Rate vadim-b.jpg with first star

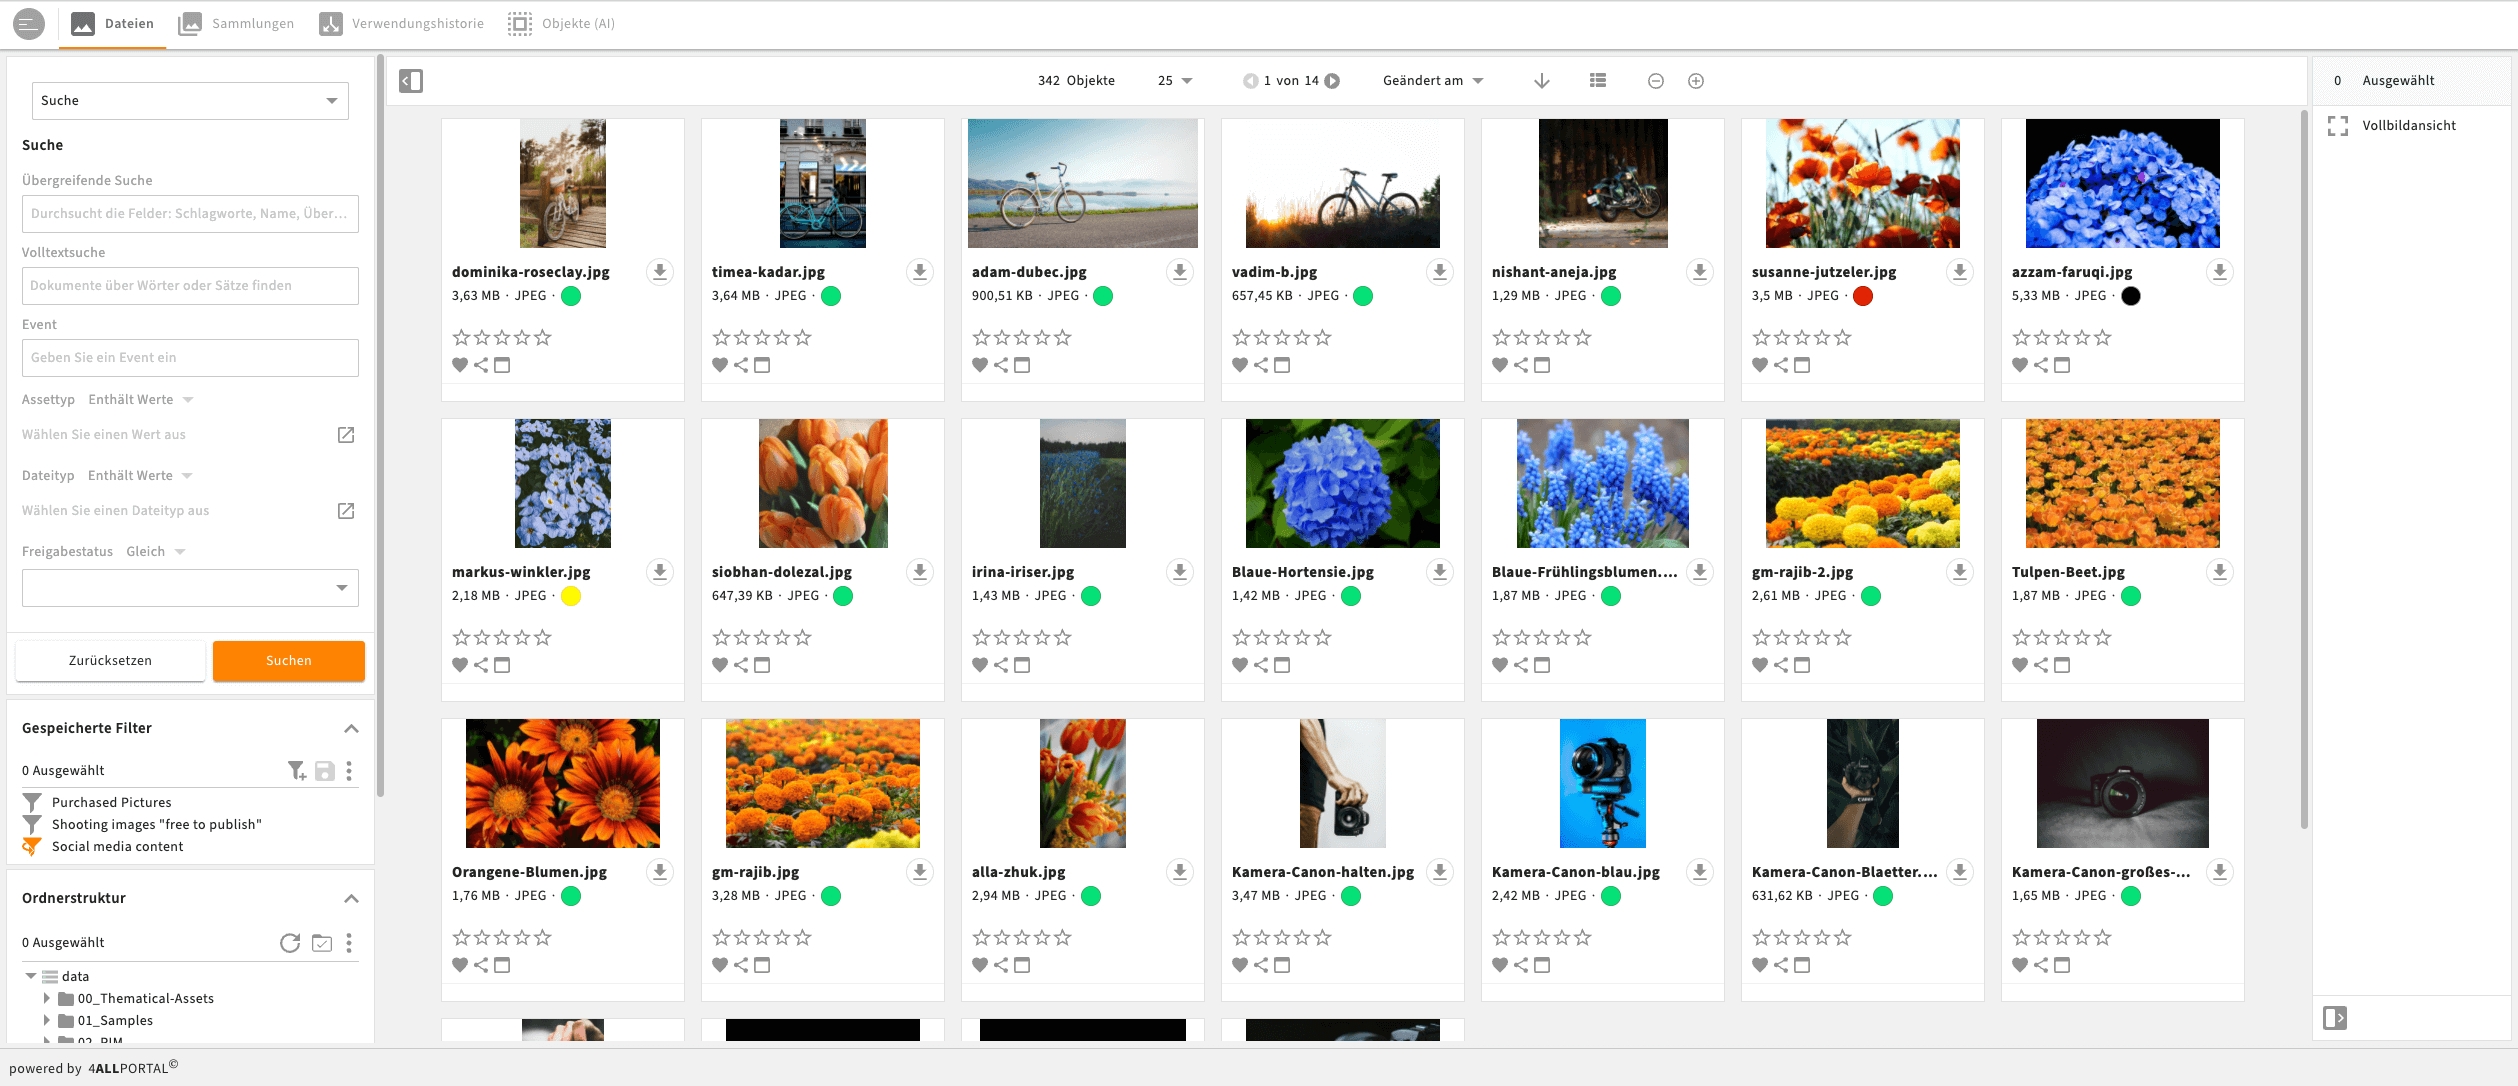pos(1241,337)
